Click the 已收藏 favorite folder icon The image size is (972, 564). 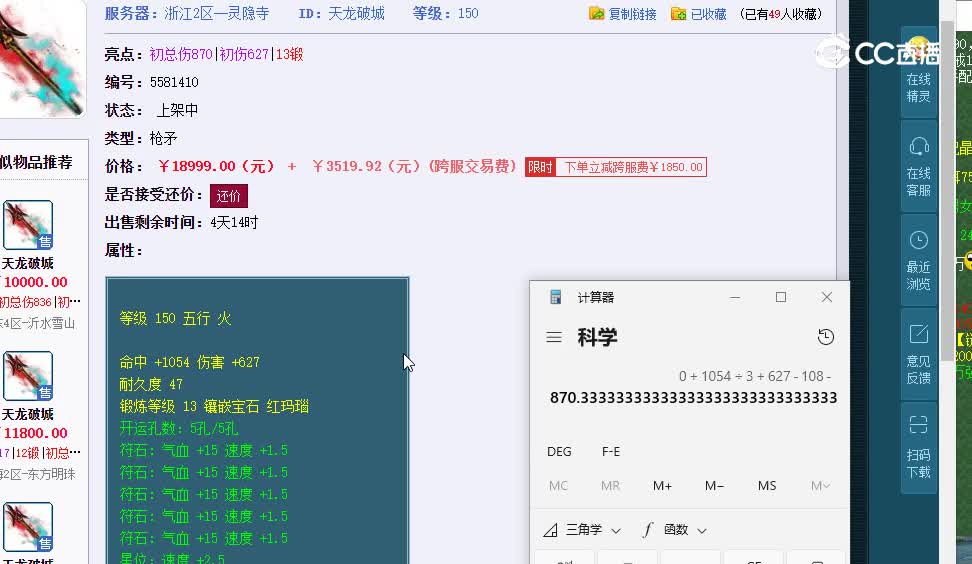click(x=678, y=13)
